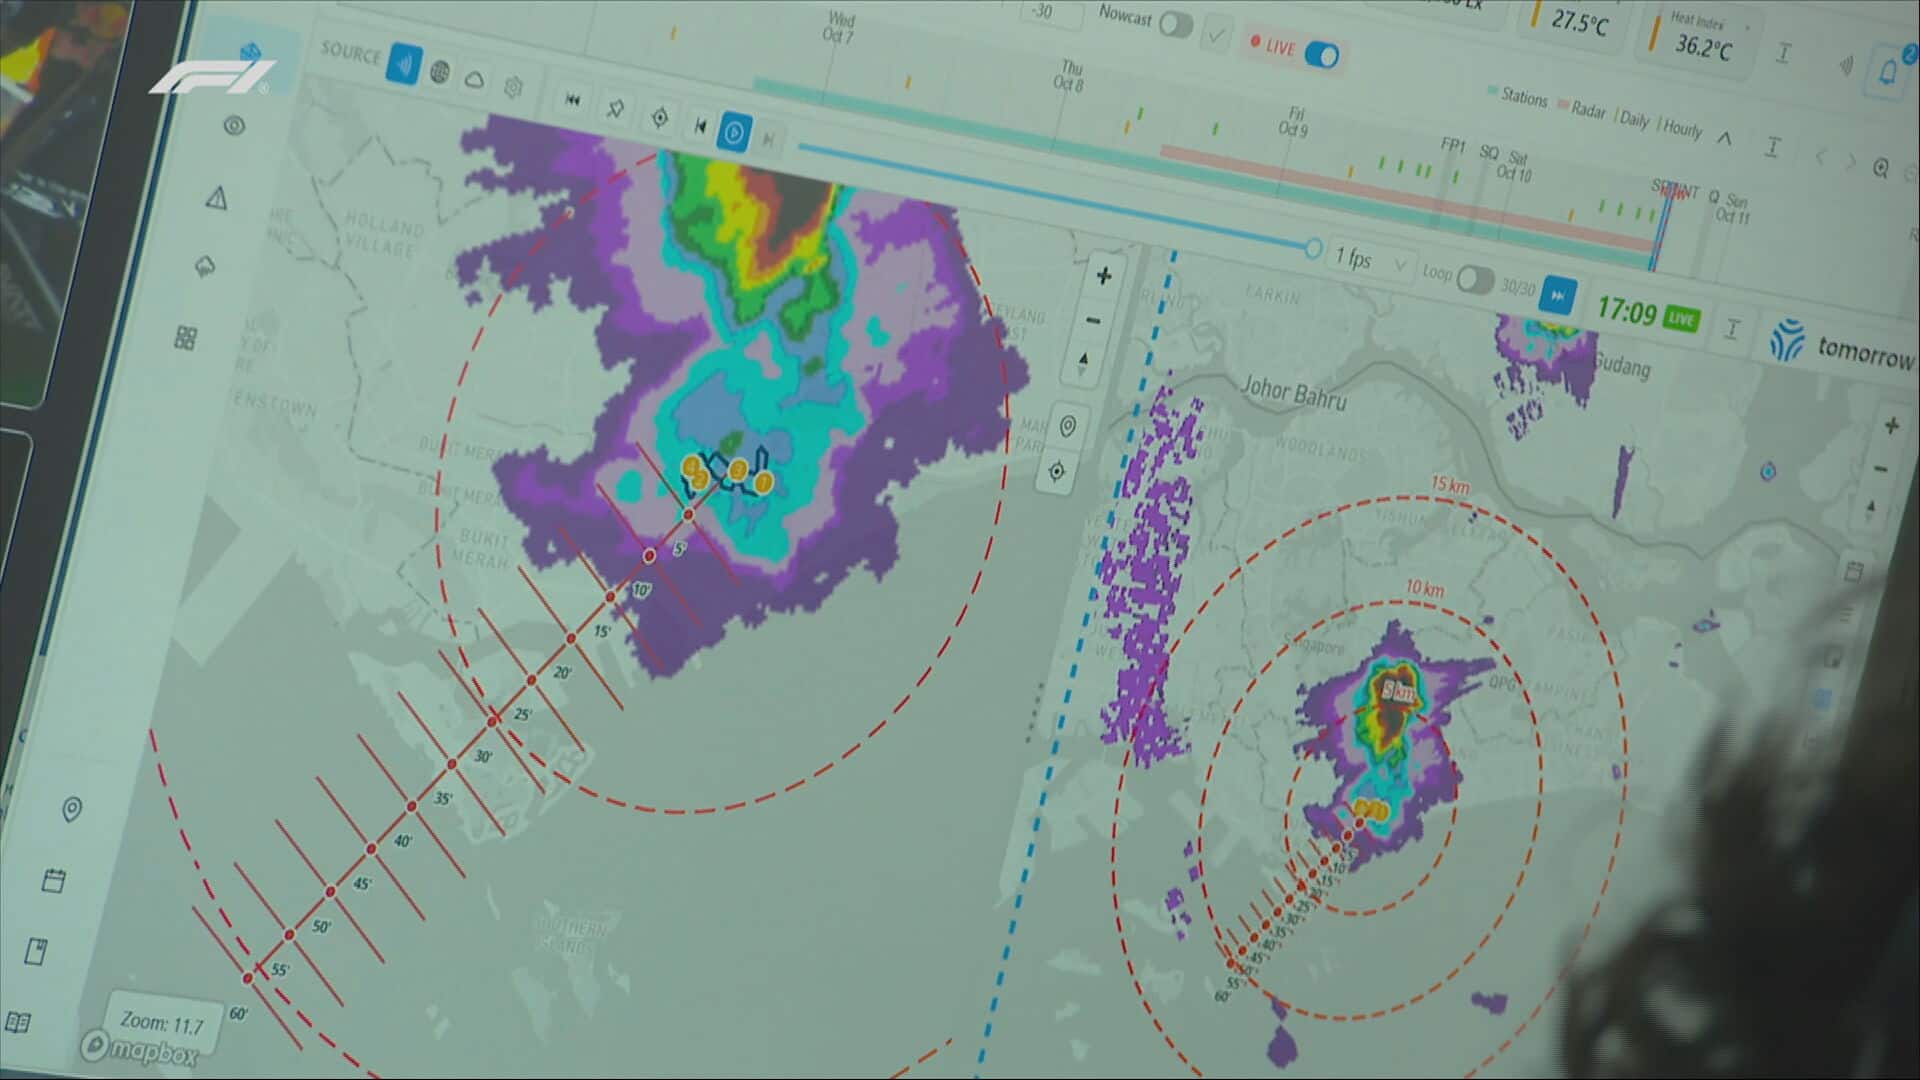Viewport: 1920px width, 1080px height.
Task: Move the animation timeline slider handle
Action: click(x=1314, y=248)
